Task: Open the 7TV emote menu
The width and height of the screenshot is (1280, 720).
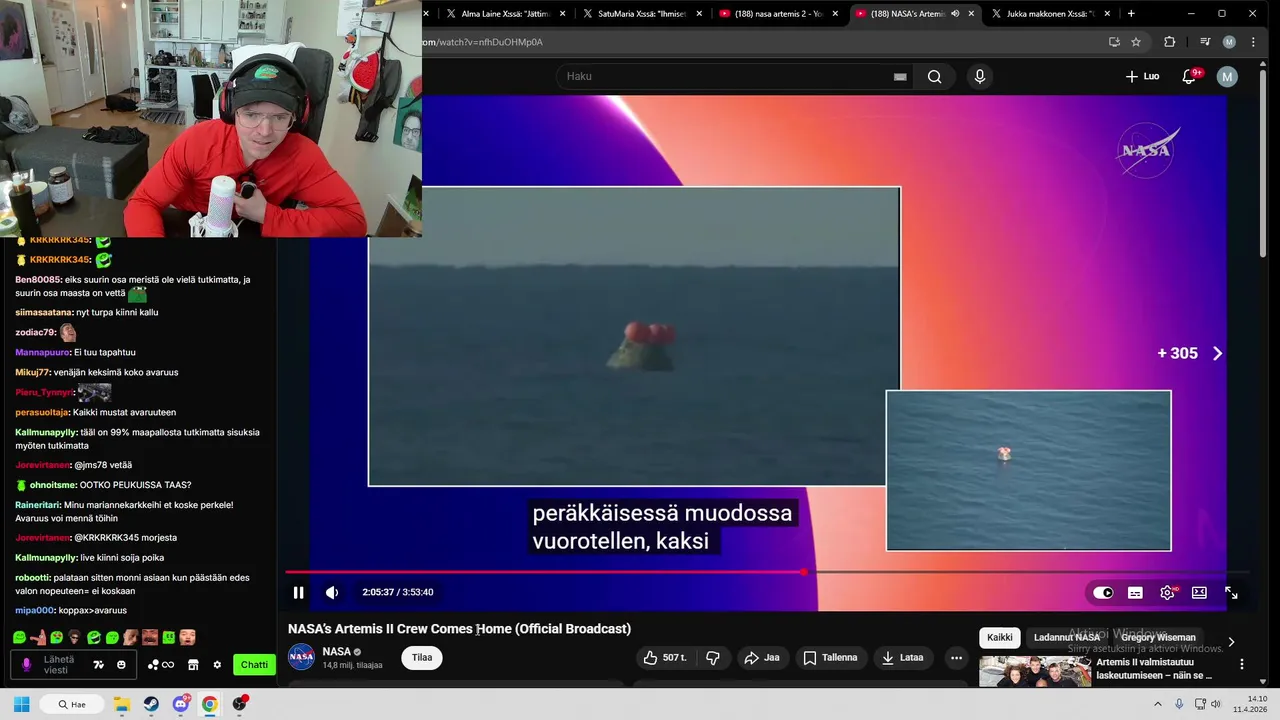Action: [x=99, y=664]
